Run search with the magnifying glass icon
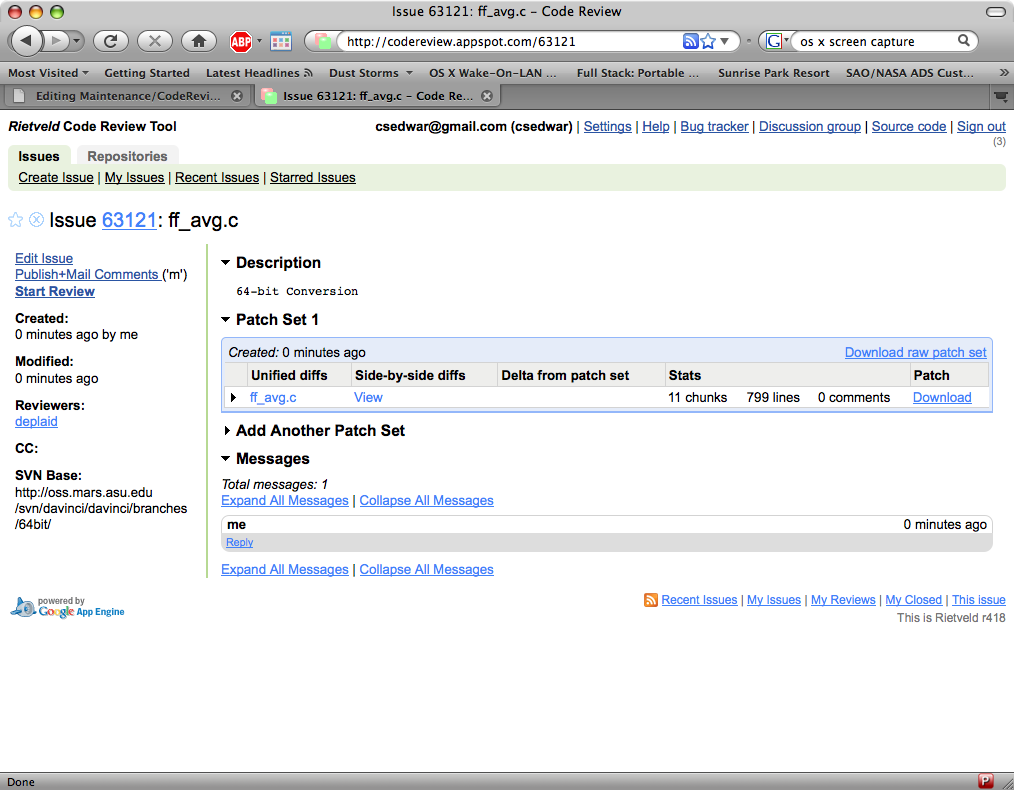The height and width of the screenshot is (790, 1014). [x=964, y=41]
